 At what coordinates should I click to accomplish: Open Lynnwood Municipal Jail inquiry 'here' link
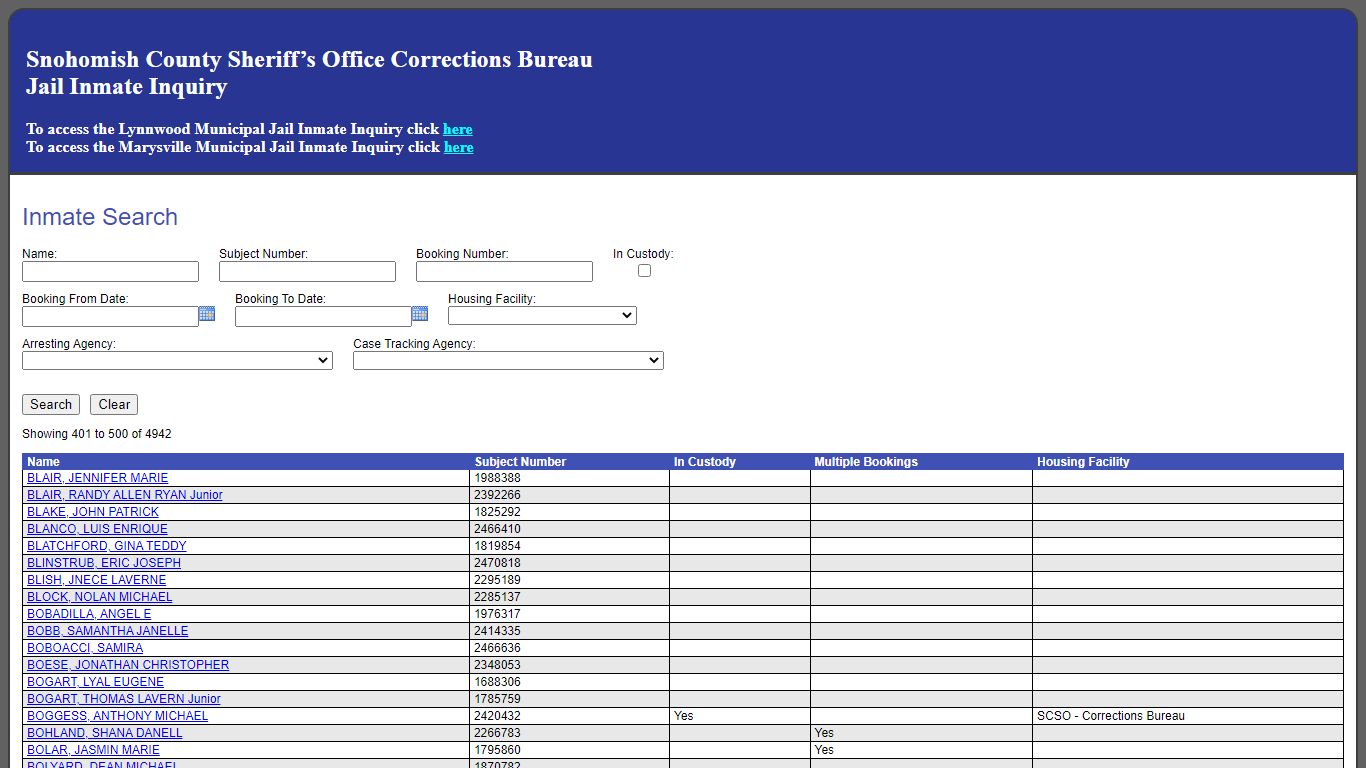coord(458,129)
